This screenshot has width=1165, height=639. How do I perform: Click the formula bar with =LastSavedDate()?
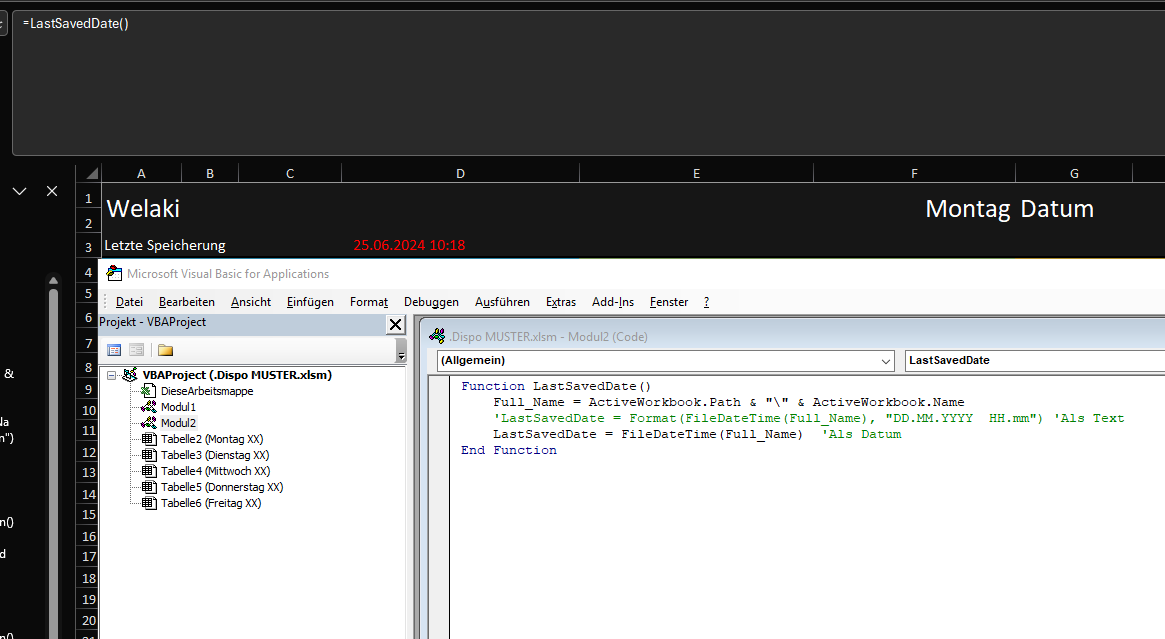tap(588, 82)
